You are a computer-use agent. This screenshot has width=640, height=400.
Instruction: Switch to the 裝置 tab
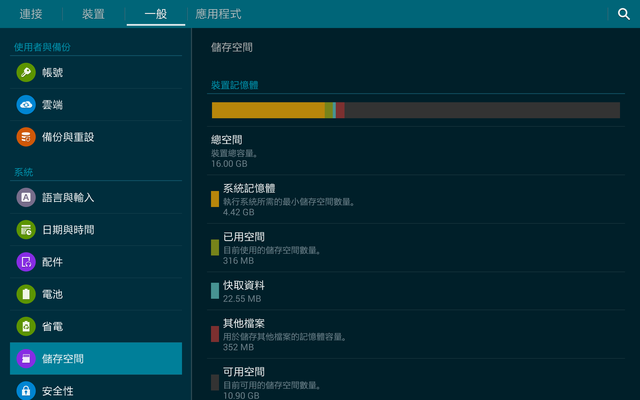[x=93, y=14]
